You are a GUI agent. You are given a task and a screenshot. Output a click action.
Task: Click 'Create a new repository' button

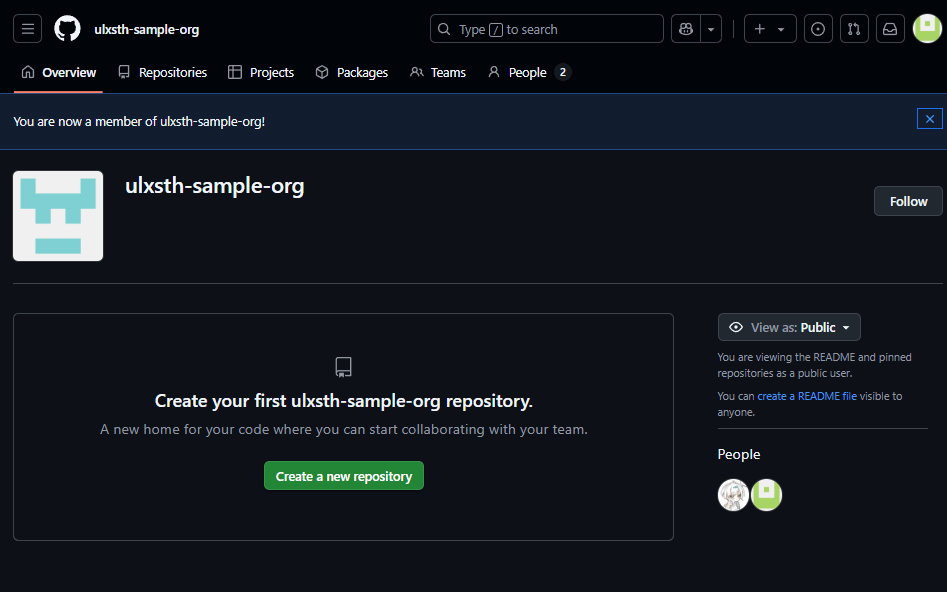coord(344,476)
